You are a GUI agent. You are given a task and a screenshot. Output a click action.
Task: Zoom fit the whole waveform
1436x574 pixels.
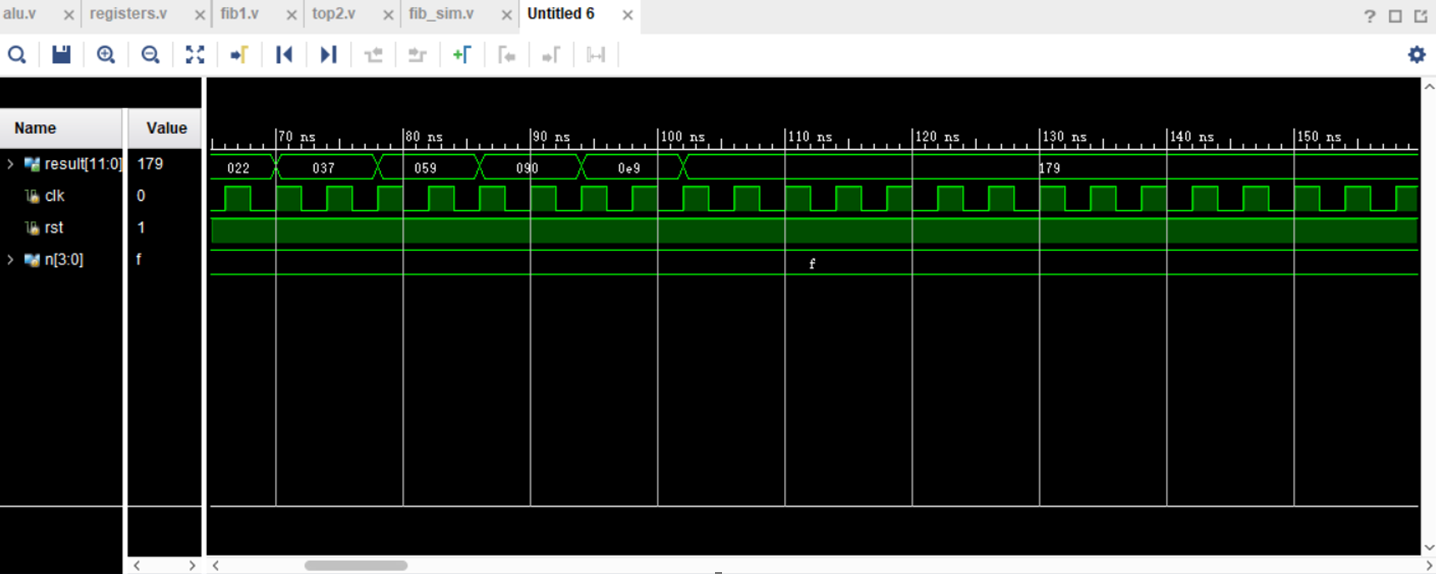click(x=195, y=55)
